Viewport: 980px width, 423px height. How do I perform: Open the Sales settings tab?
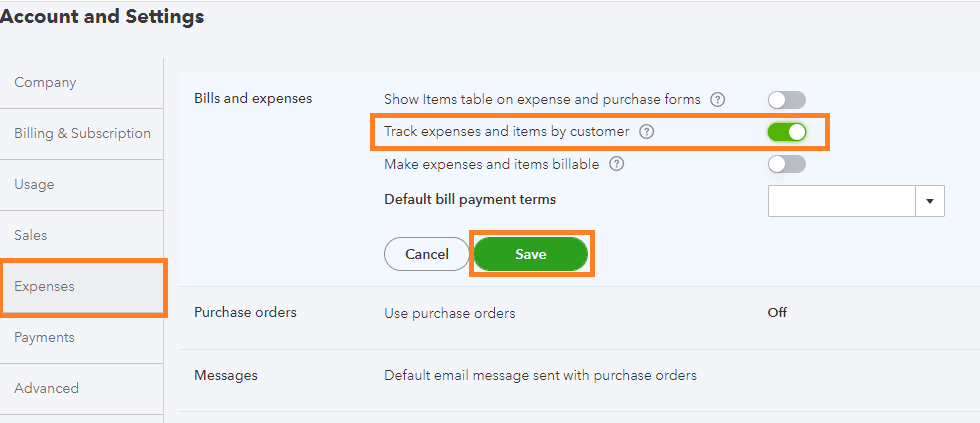31,236
